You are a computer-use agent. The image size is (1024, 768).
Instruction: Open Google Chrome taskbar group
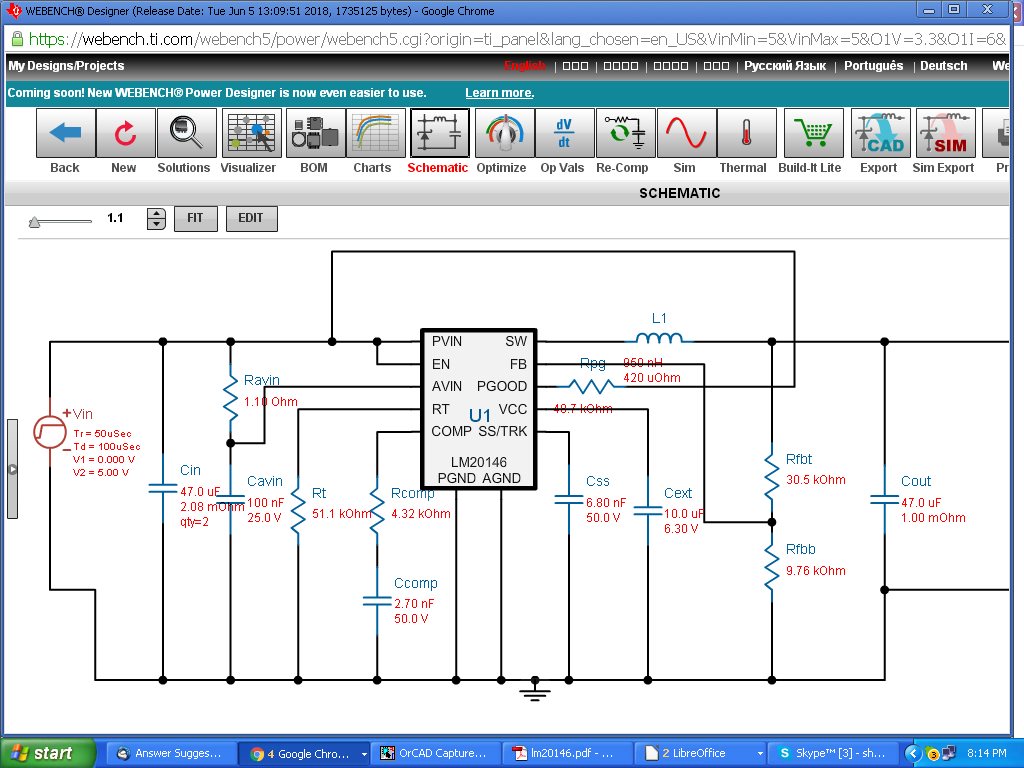coord(304,753)
